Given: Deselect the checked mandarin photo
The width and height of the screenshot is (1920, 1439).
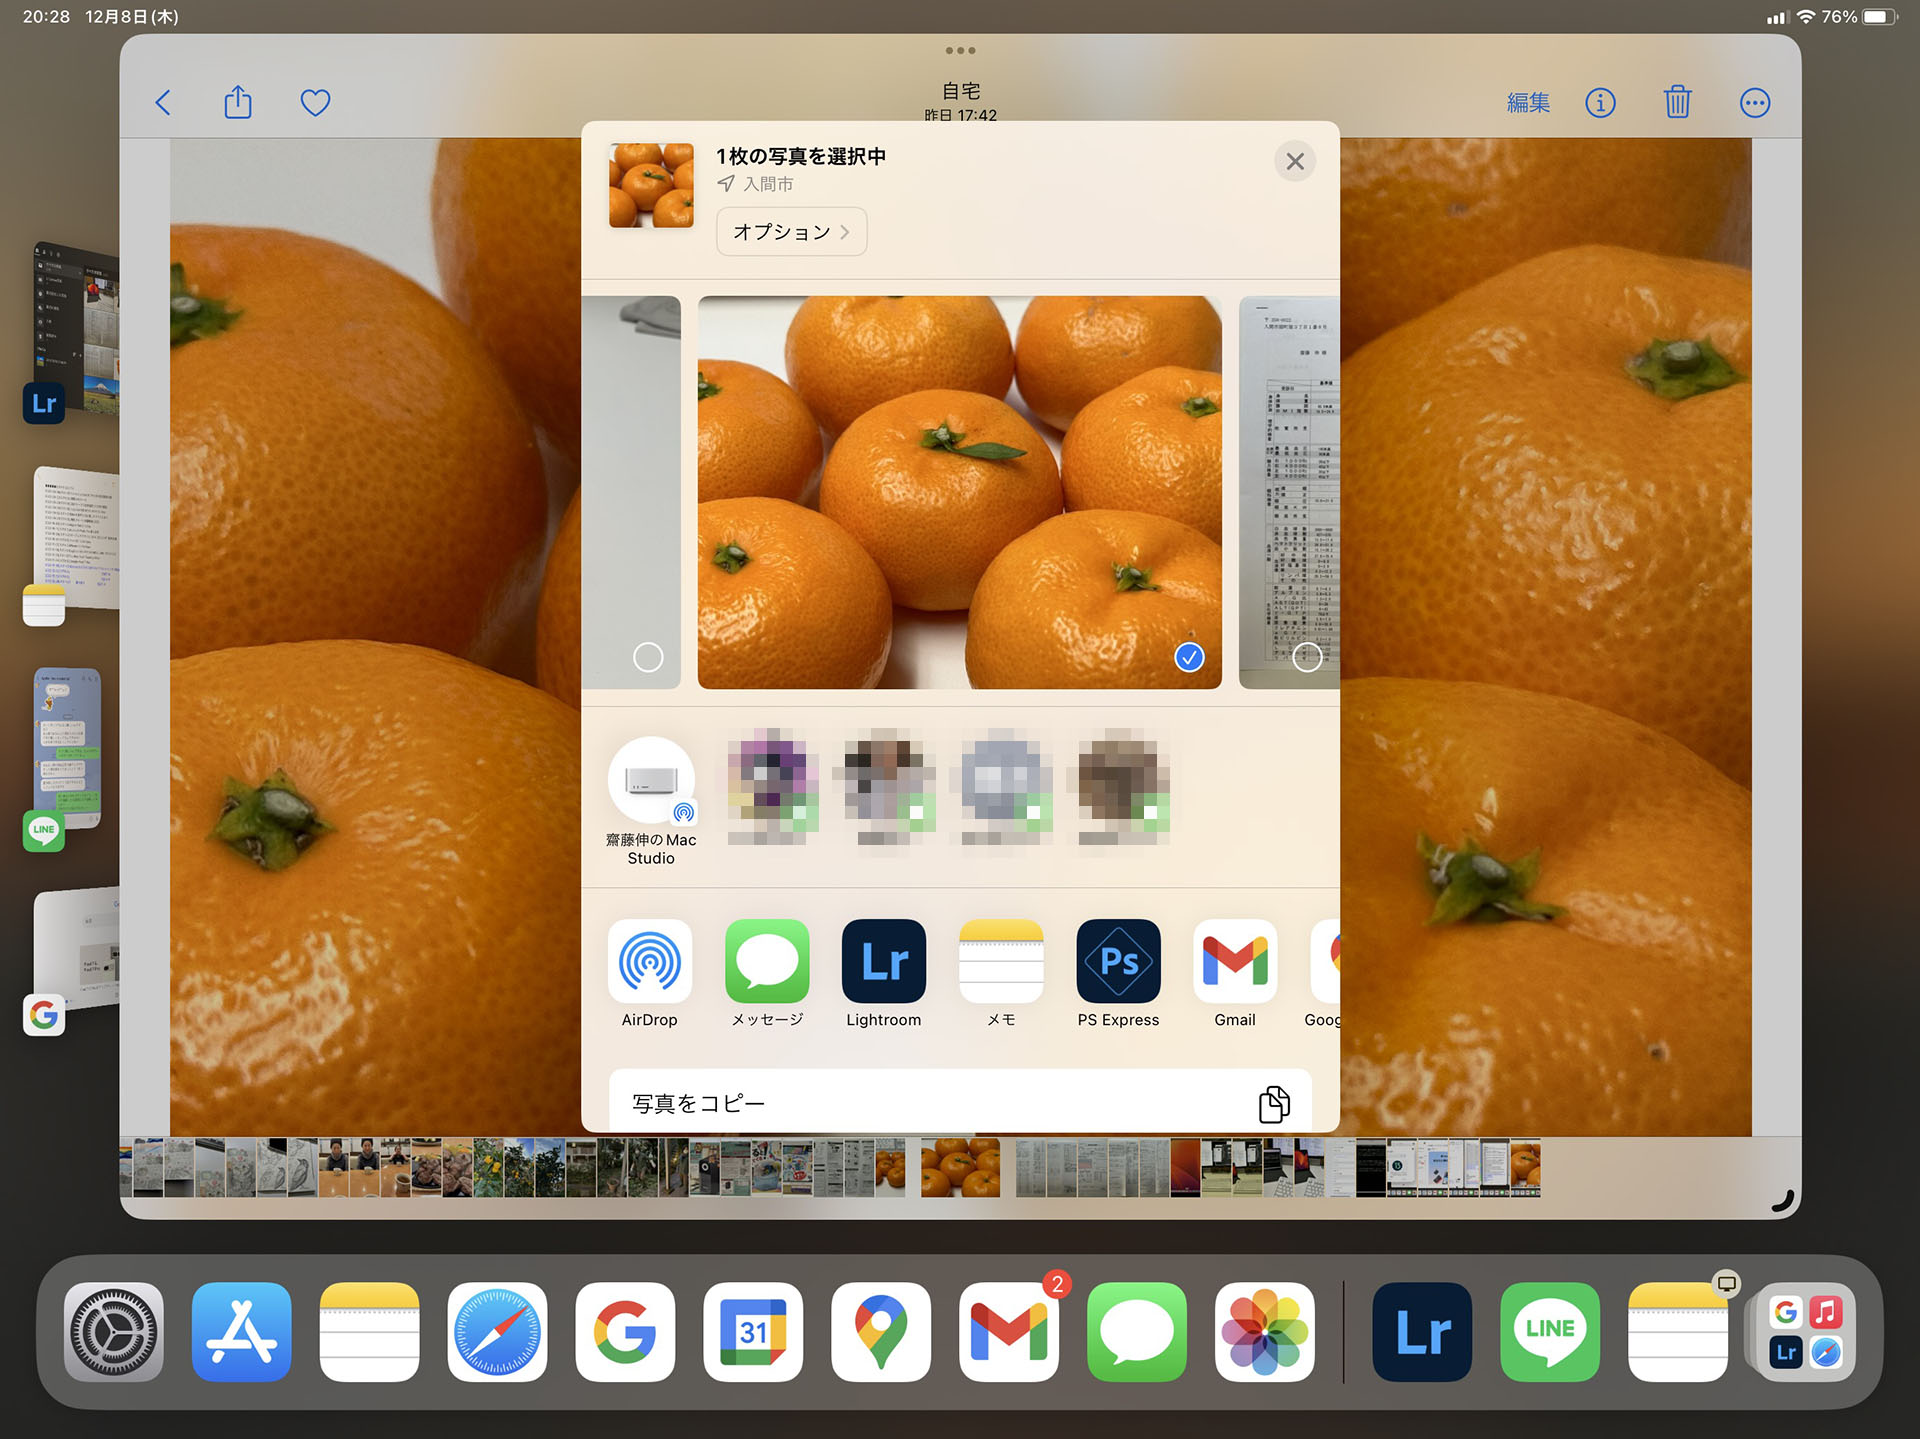Looking at the screenshot, I should [x=1188, y=658].
